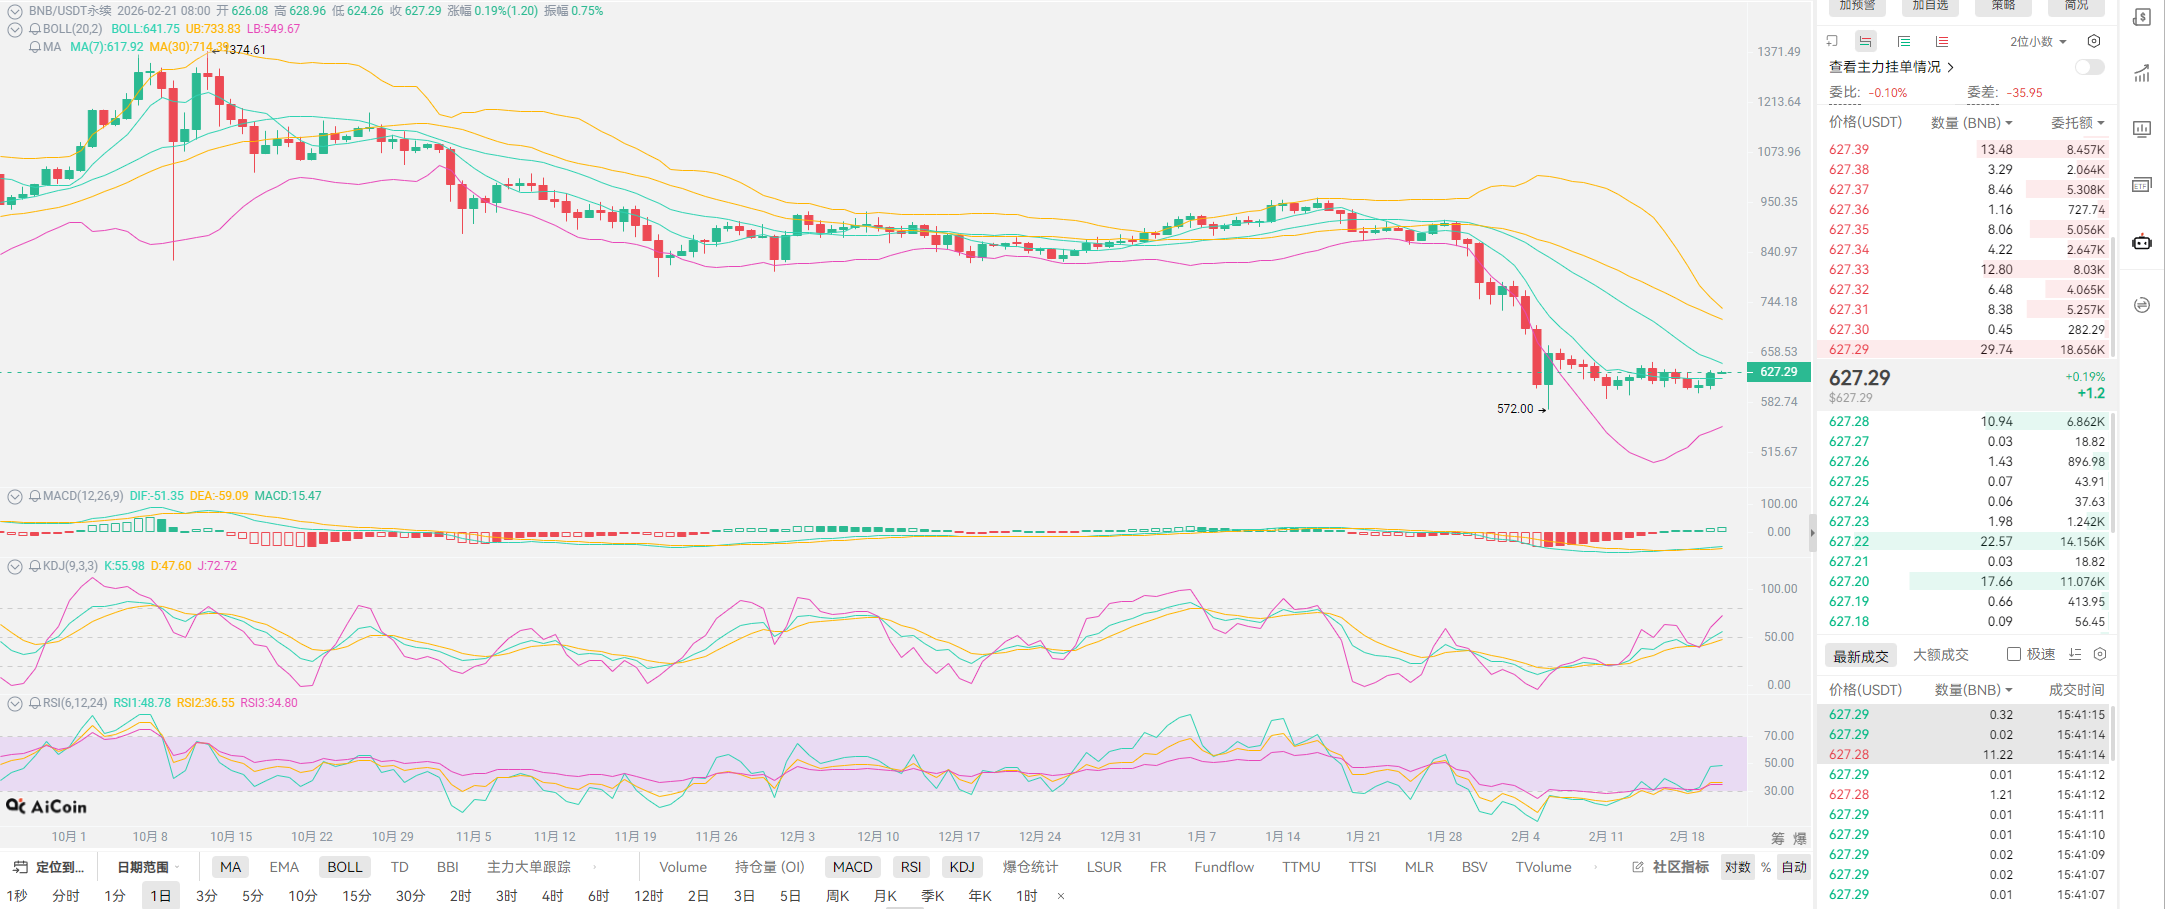Open the robot assistant icon in right sidebar
The image size is (2165, 909).
click(x=2141, y=242)
